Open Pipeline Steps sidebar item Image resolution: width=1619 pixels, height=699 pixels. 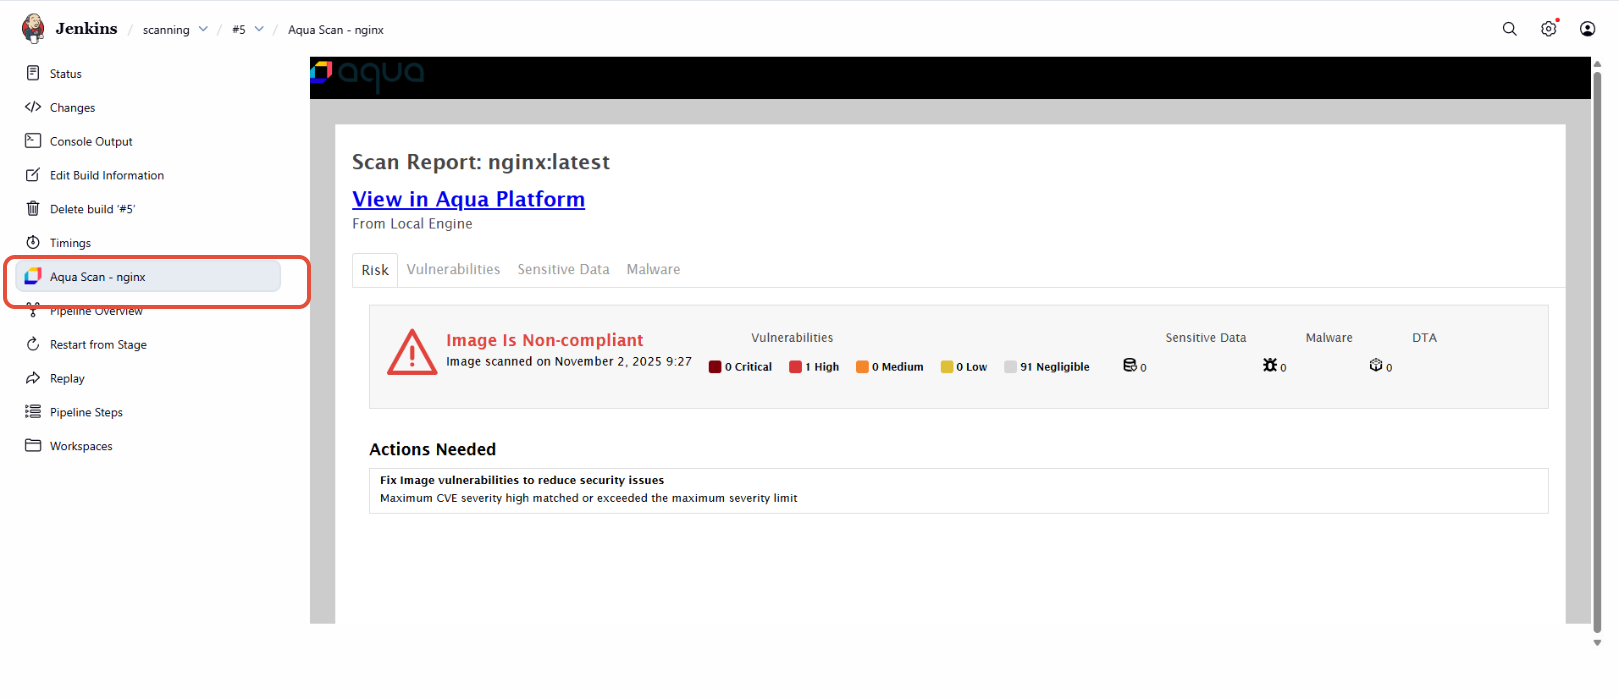click(148, 411)
